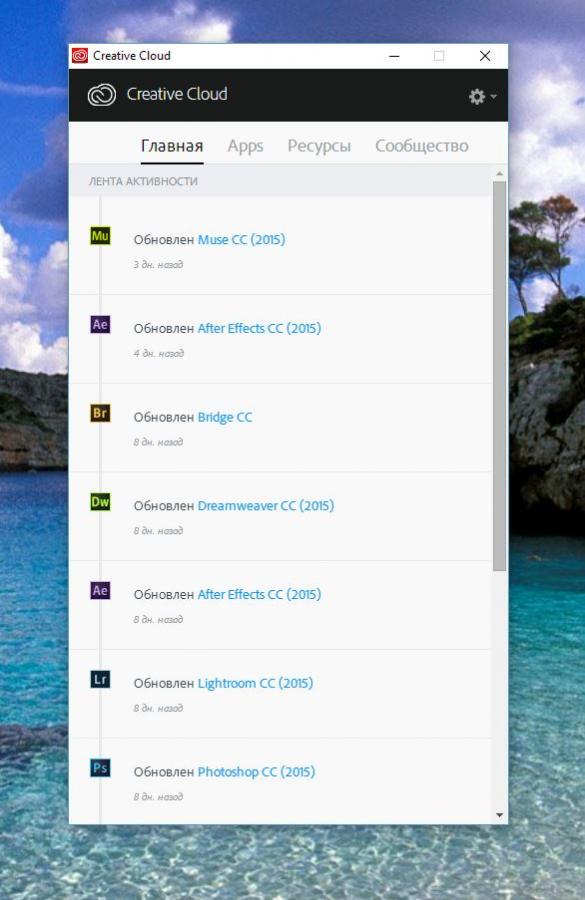
Task: Open the Bridge CC link
Action: pyautogui.click(x=225, y=417)
